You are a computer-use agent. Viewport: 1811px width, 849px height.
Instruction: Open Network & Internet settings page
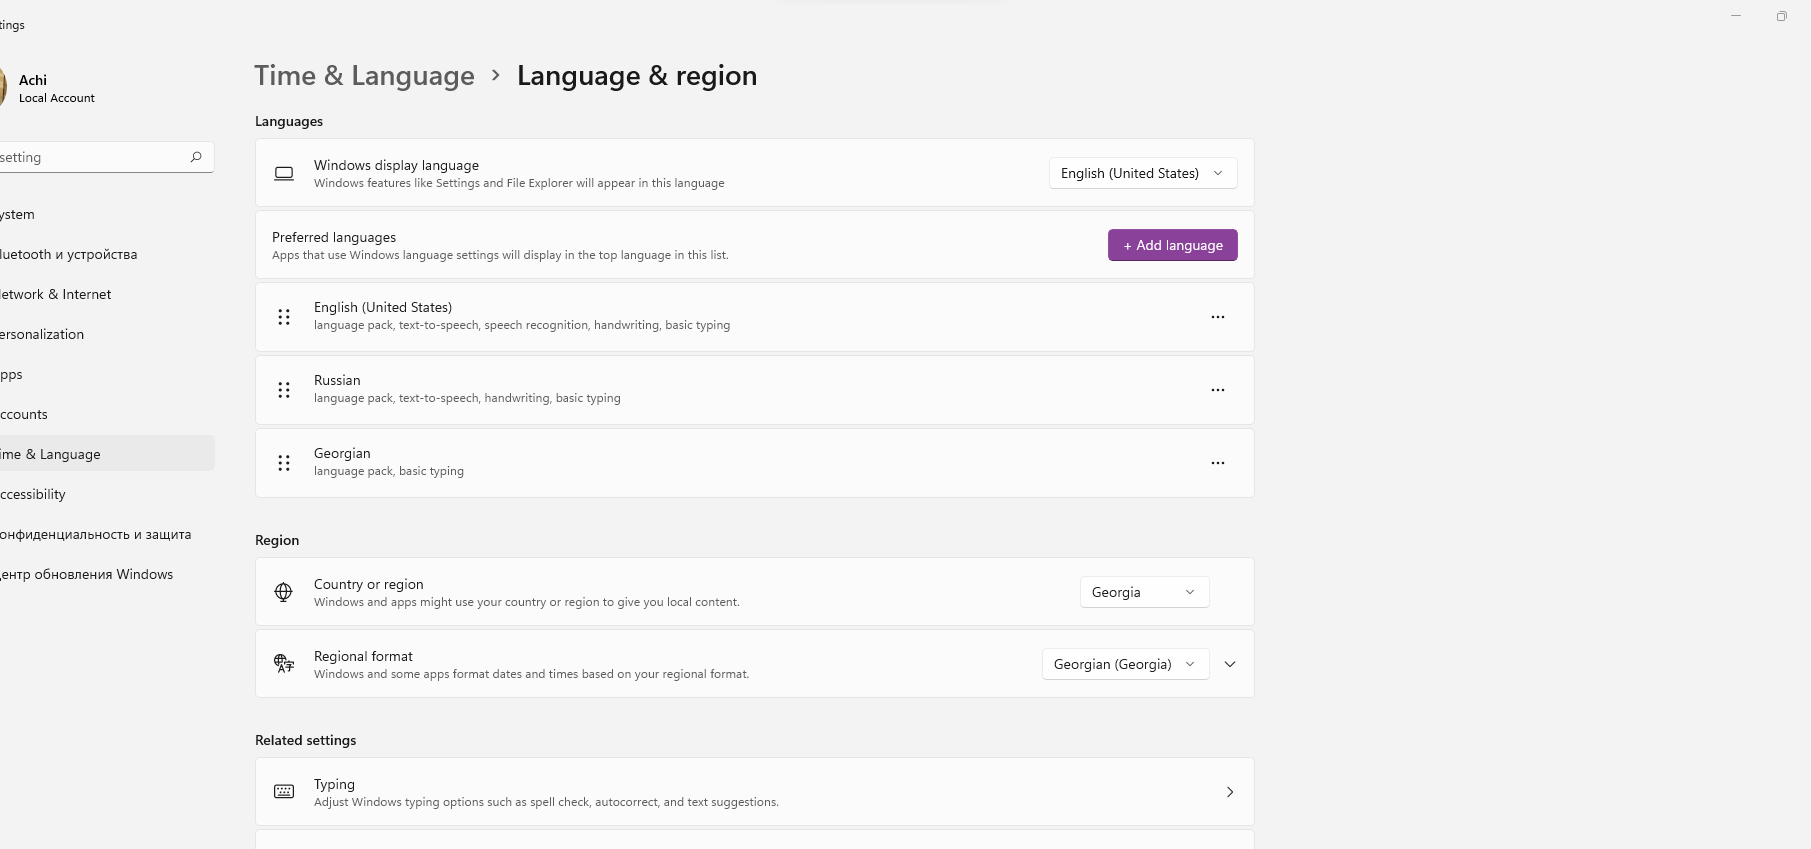pyautogui.click(x=58, y=294)
